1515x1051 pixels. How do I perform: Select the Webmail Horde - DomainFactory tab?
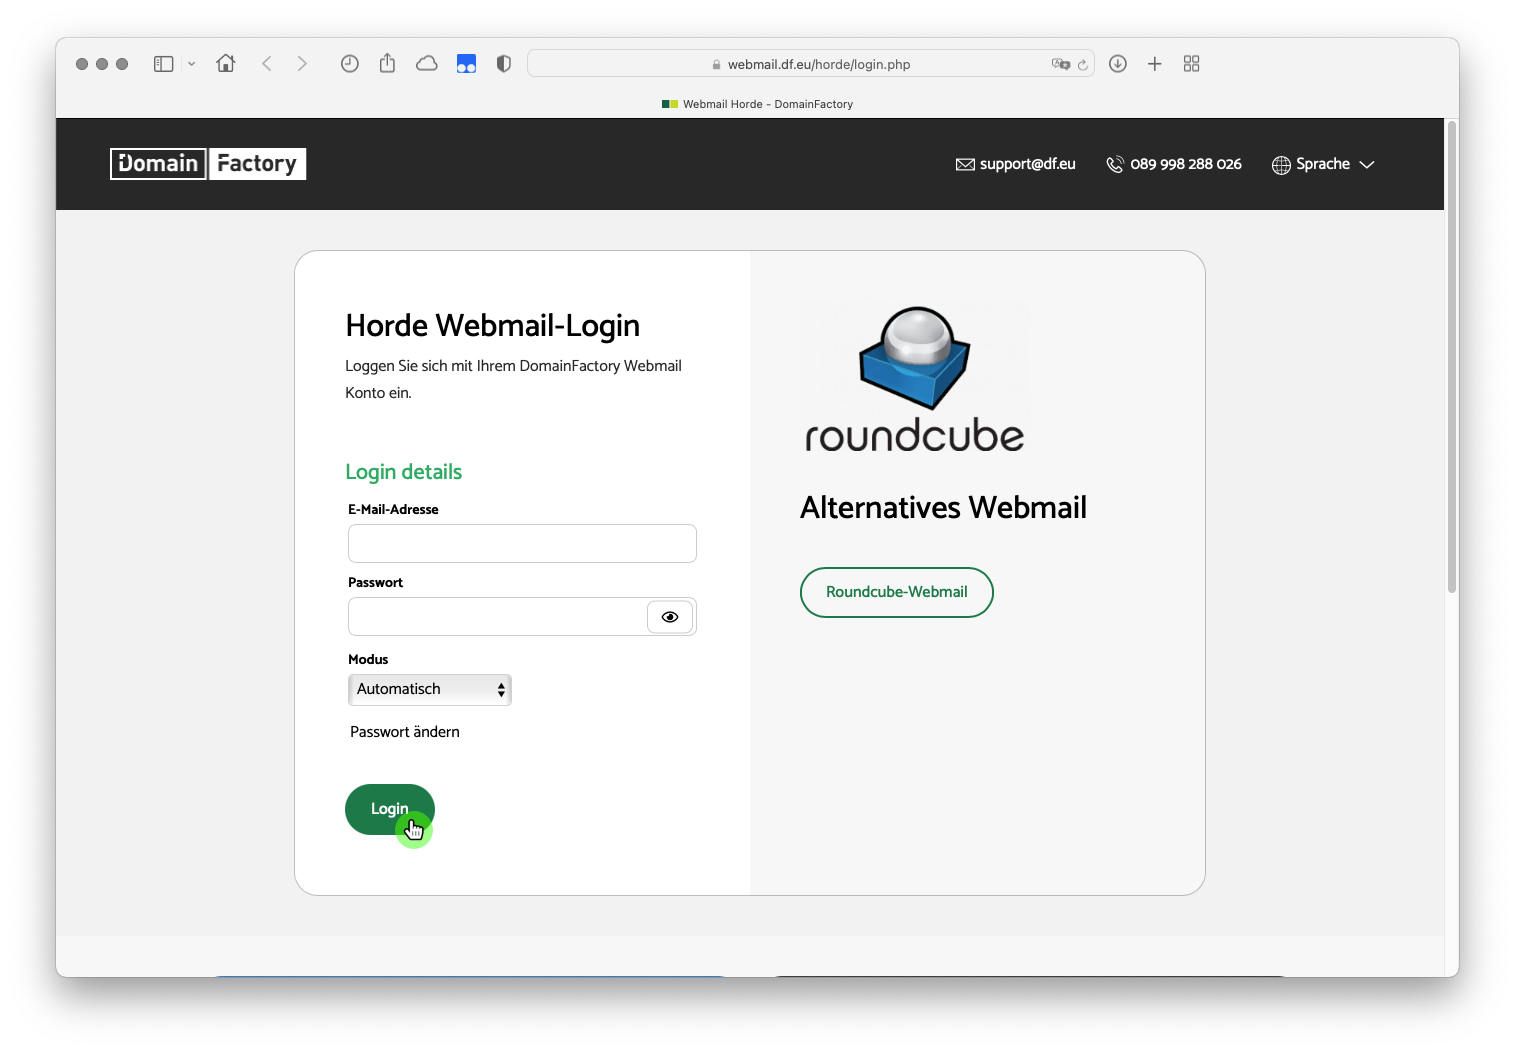pos(757,104)
